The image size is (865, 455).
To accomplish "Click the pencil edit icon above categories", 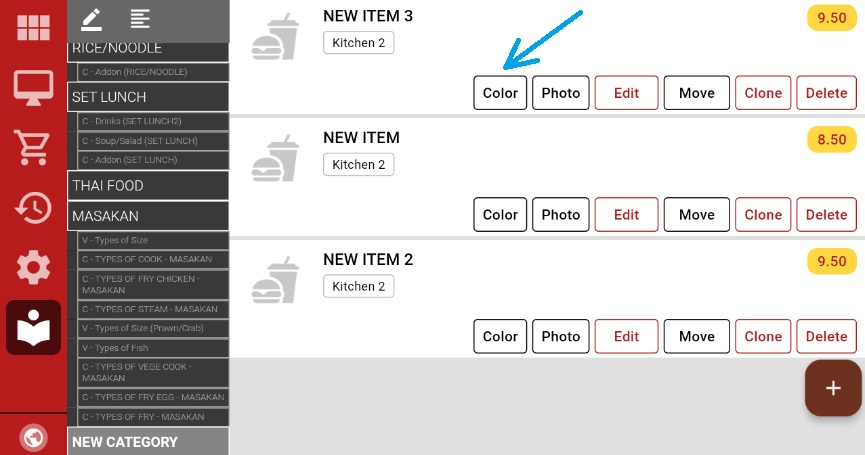I will [92, 18].
